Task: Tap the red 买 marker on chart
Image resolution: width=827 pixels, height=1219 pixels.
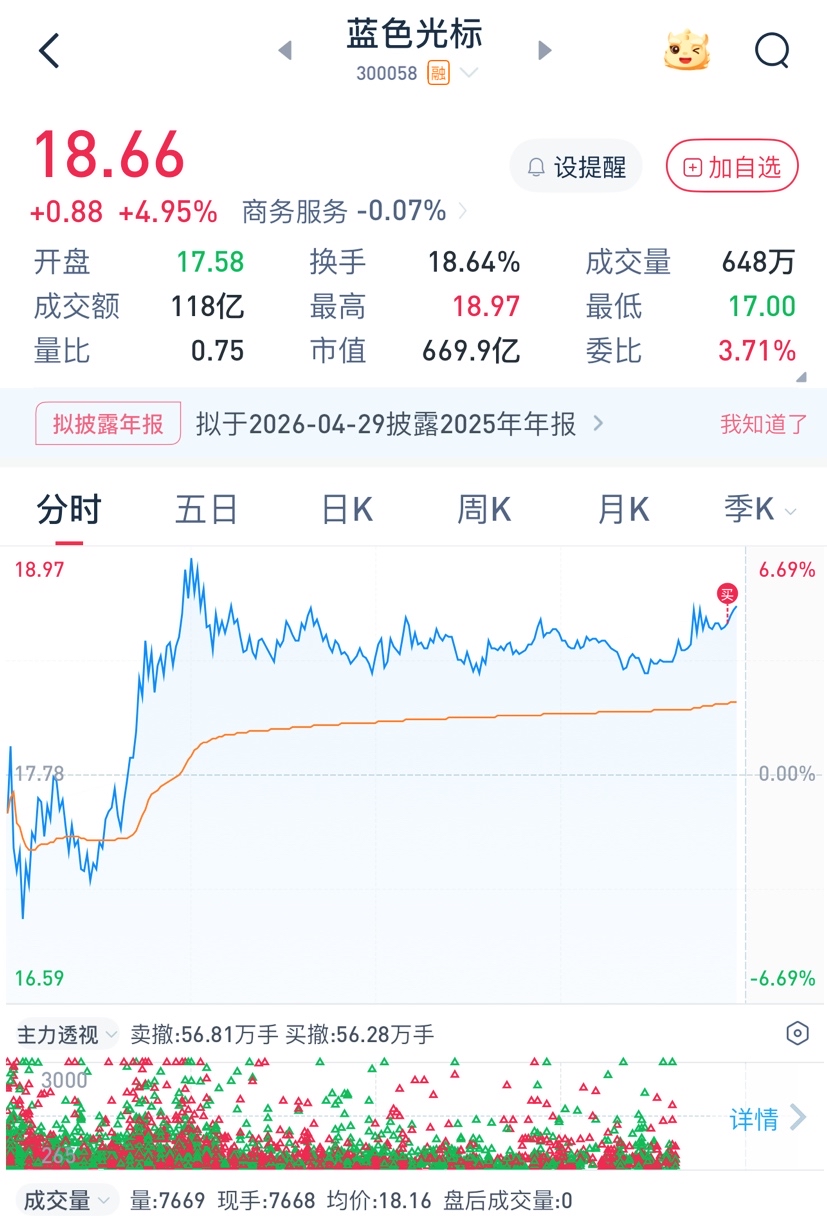Action: [x=727, y=594]
